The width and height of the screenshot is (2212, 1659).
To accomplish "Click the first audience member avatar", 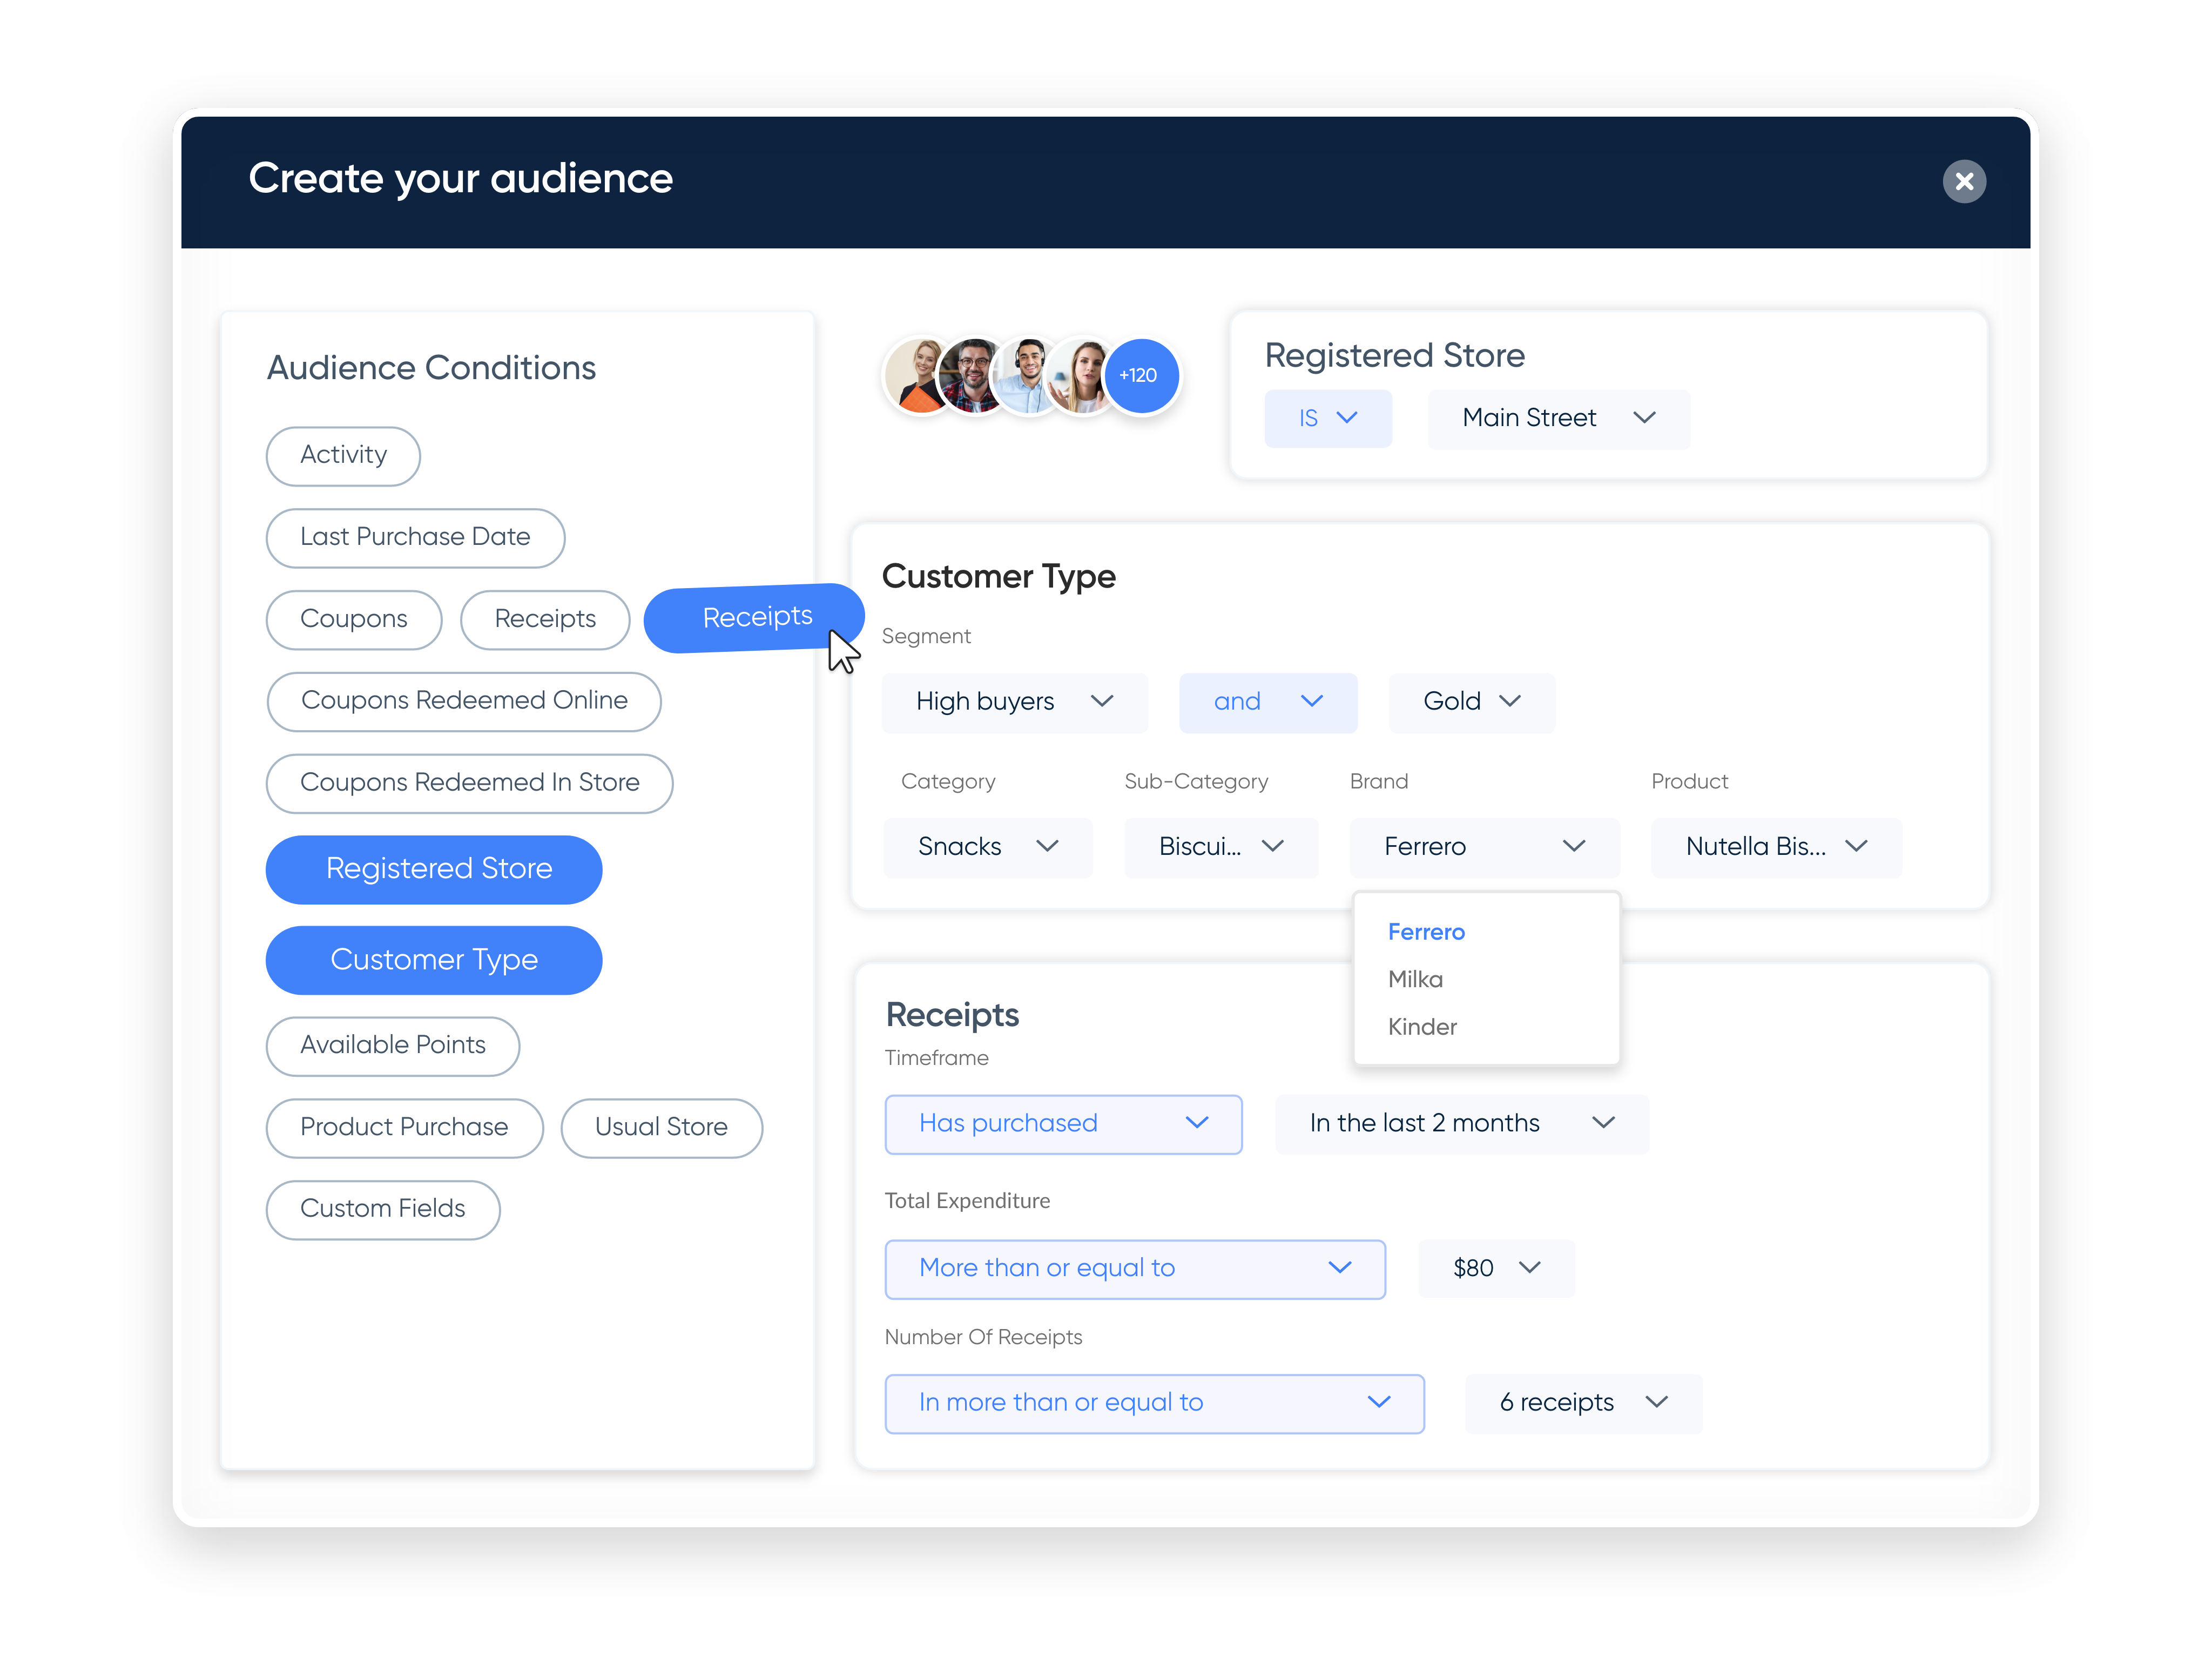I will pos(920,375).
